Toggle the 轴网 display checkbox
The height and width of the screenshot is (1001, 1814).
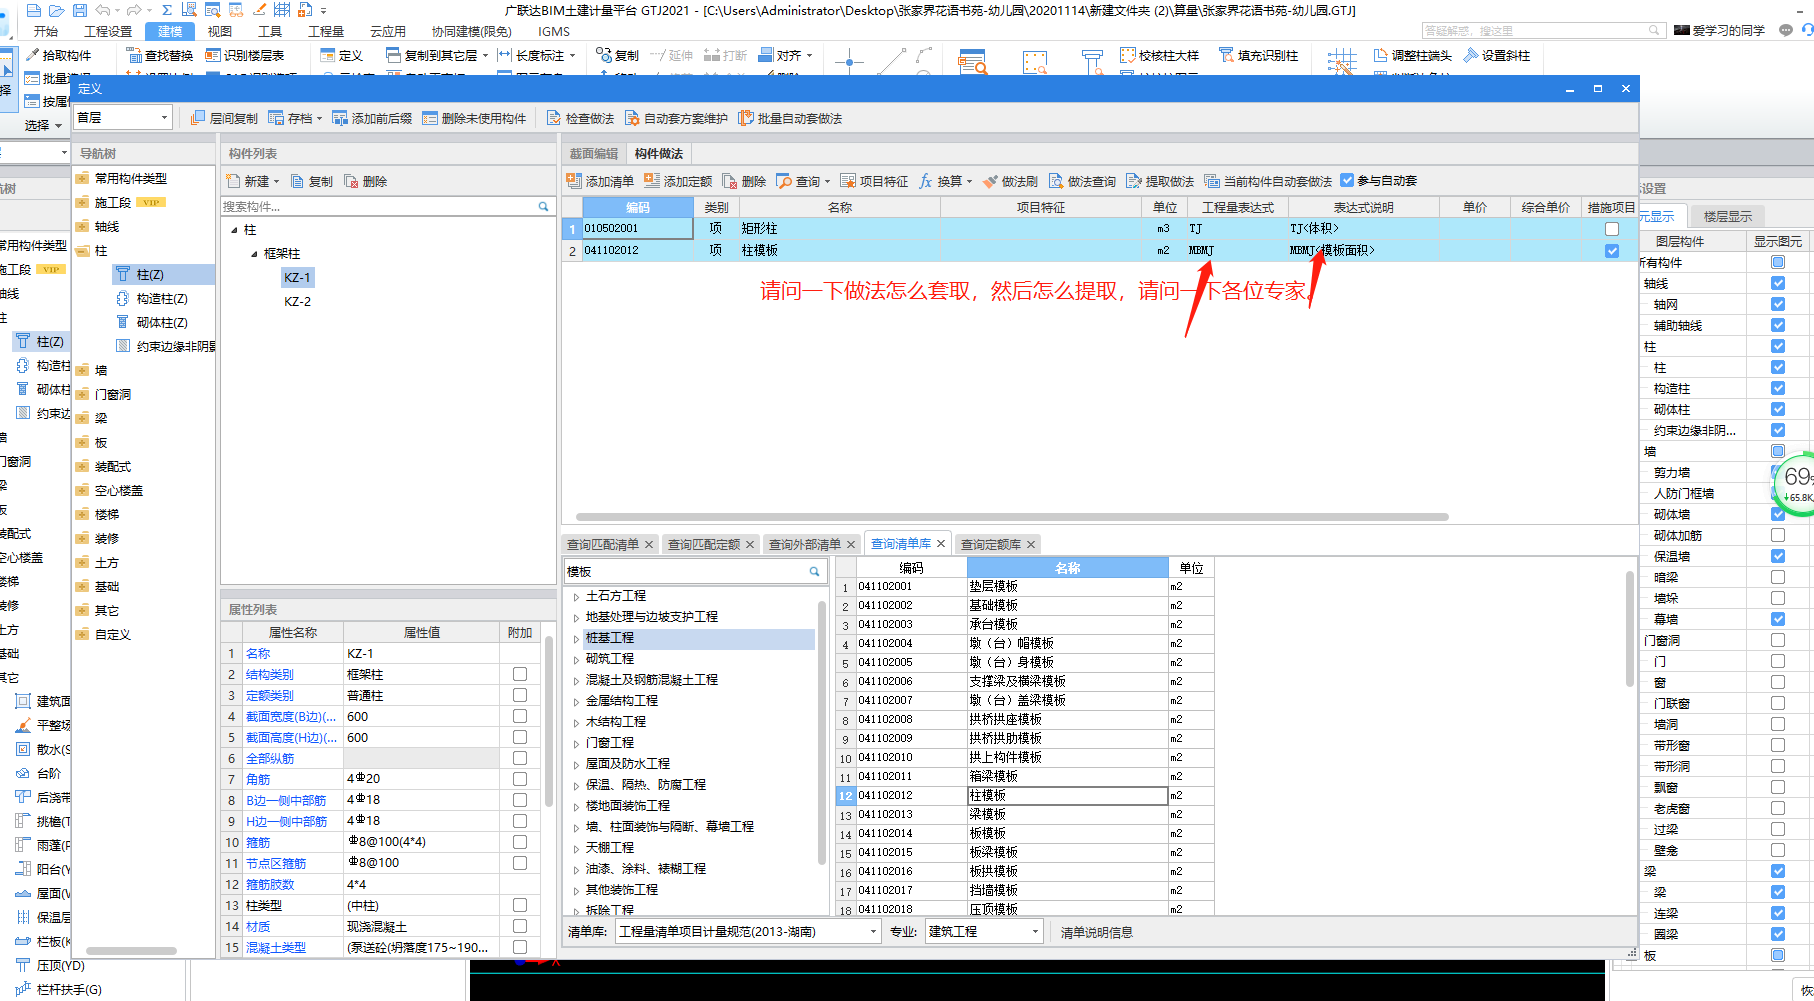click(1778, 304)
